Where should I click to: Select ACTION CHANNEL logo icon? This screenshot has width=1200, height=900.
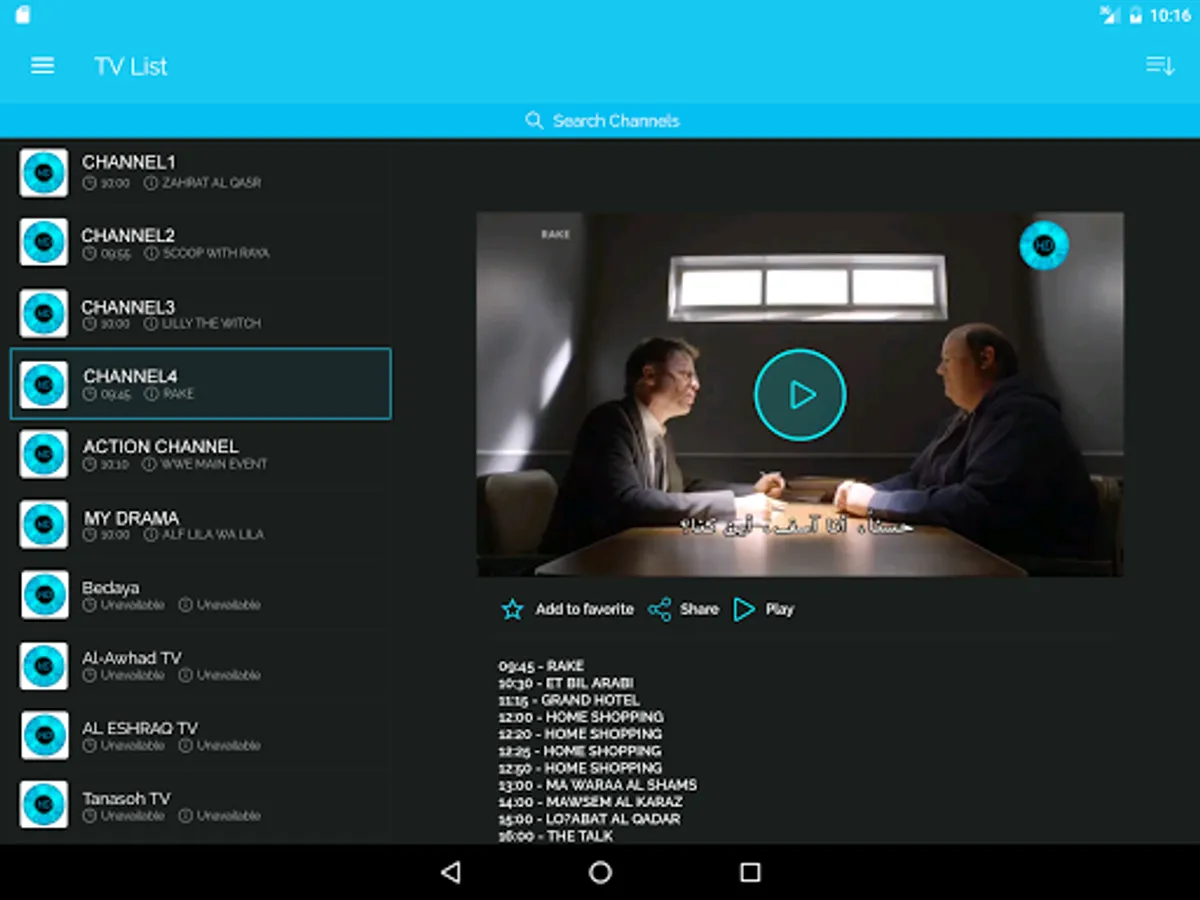point(44,455)
